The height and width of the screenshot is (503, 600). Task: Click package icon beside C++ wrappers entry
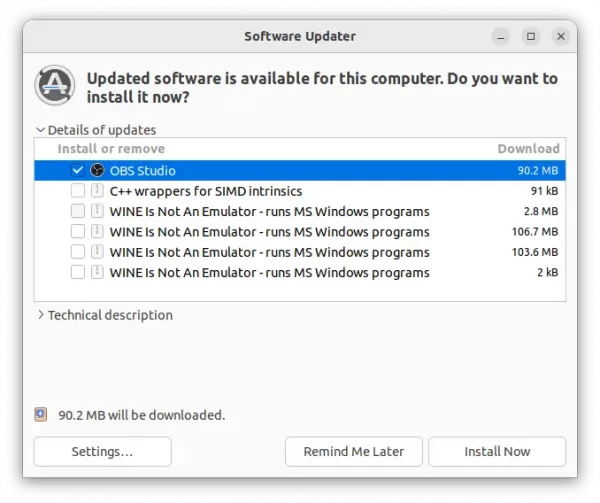tap(97, 191)
